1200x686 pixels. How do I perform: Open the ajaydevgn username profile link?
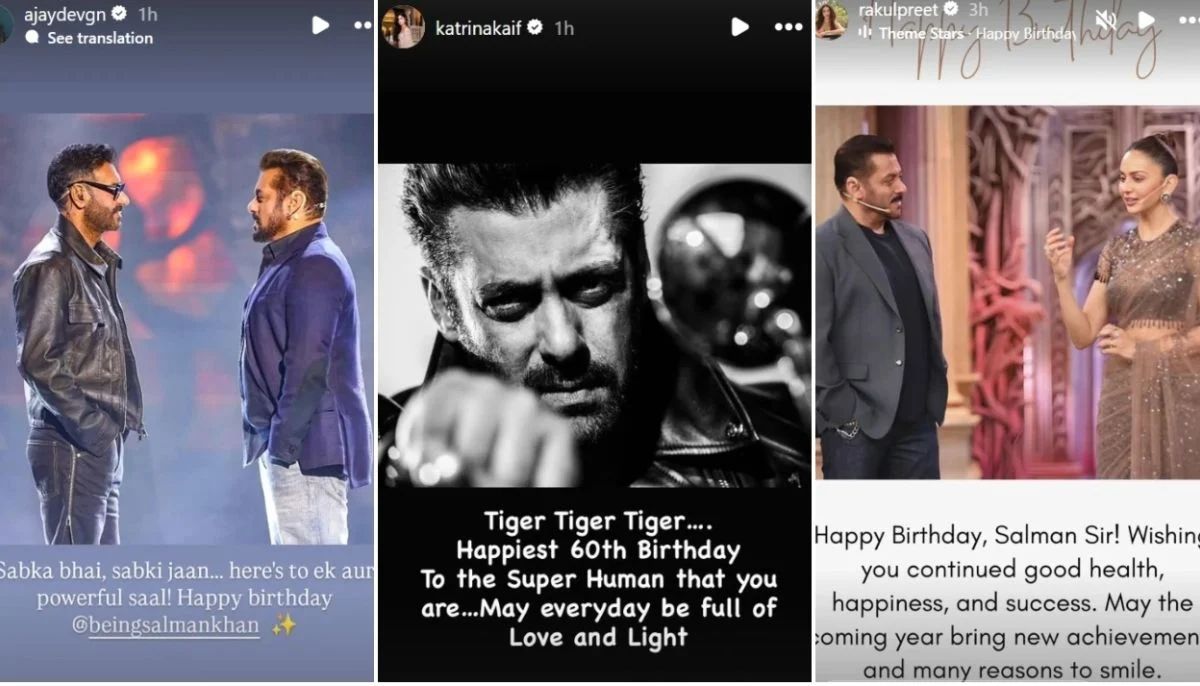pos(63,15)
